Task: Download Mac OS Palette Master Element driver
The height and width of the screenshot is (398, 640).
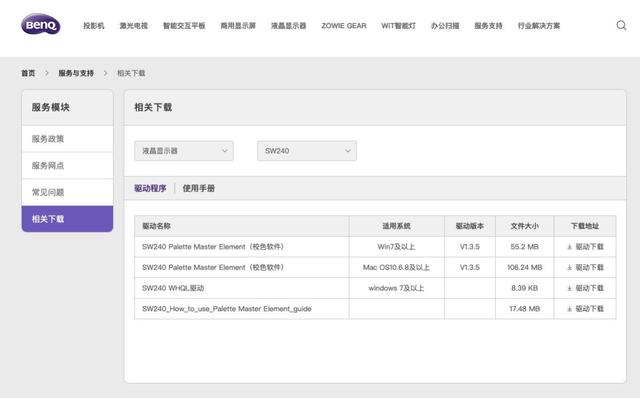Action: pos(585,267)
